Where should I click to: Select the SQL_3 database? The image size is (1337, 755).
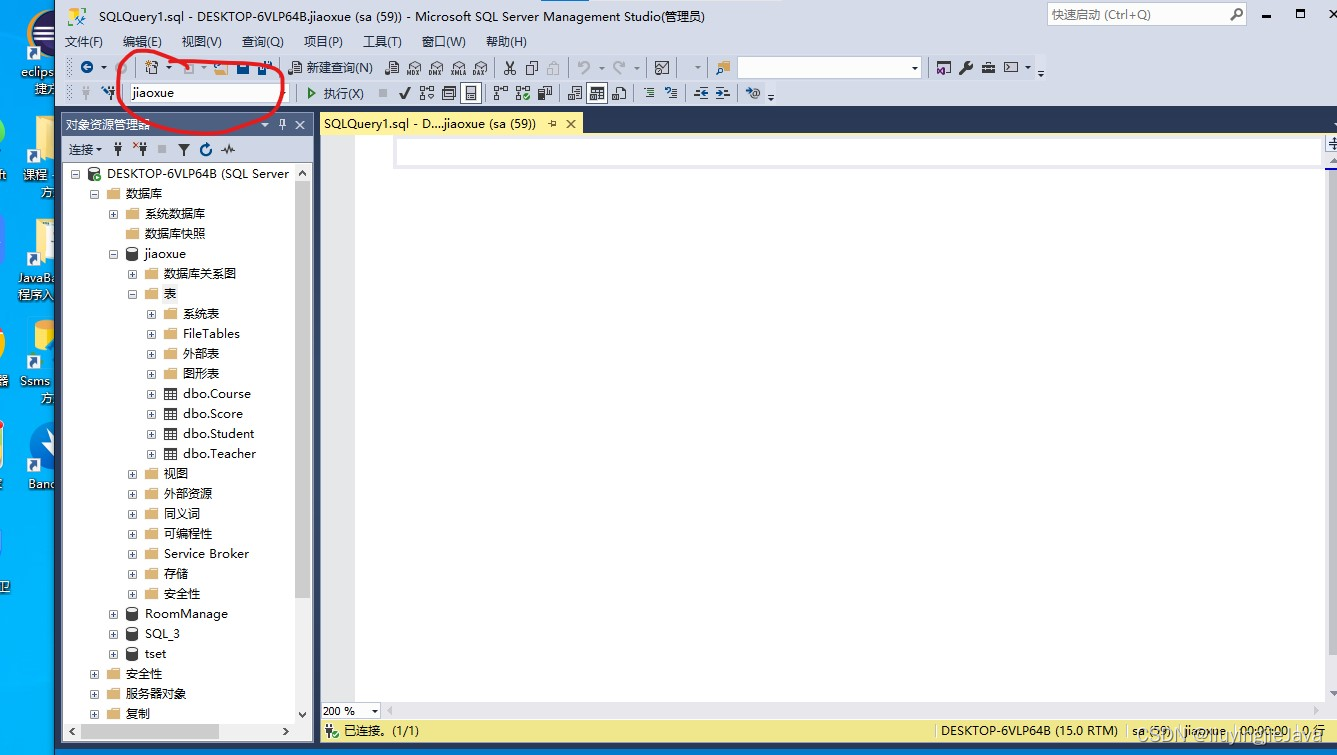tap(162, 634)
